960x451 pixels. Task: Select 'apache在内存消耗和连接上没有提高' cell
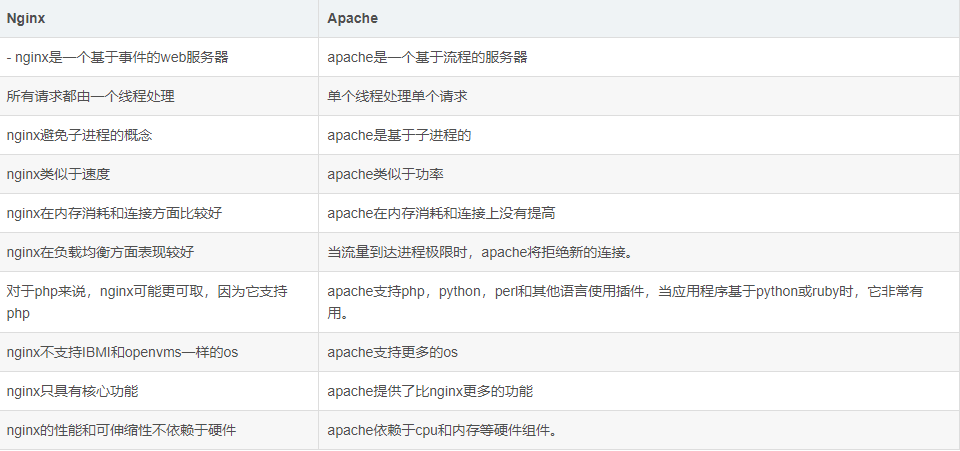coord(639,213)
